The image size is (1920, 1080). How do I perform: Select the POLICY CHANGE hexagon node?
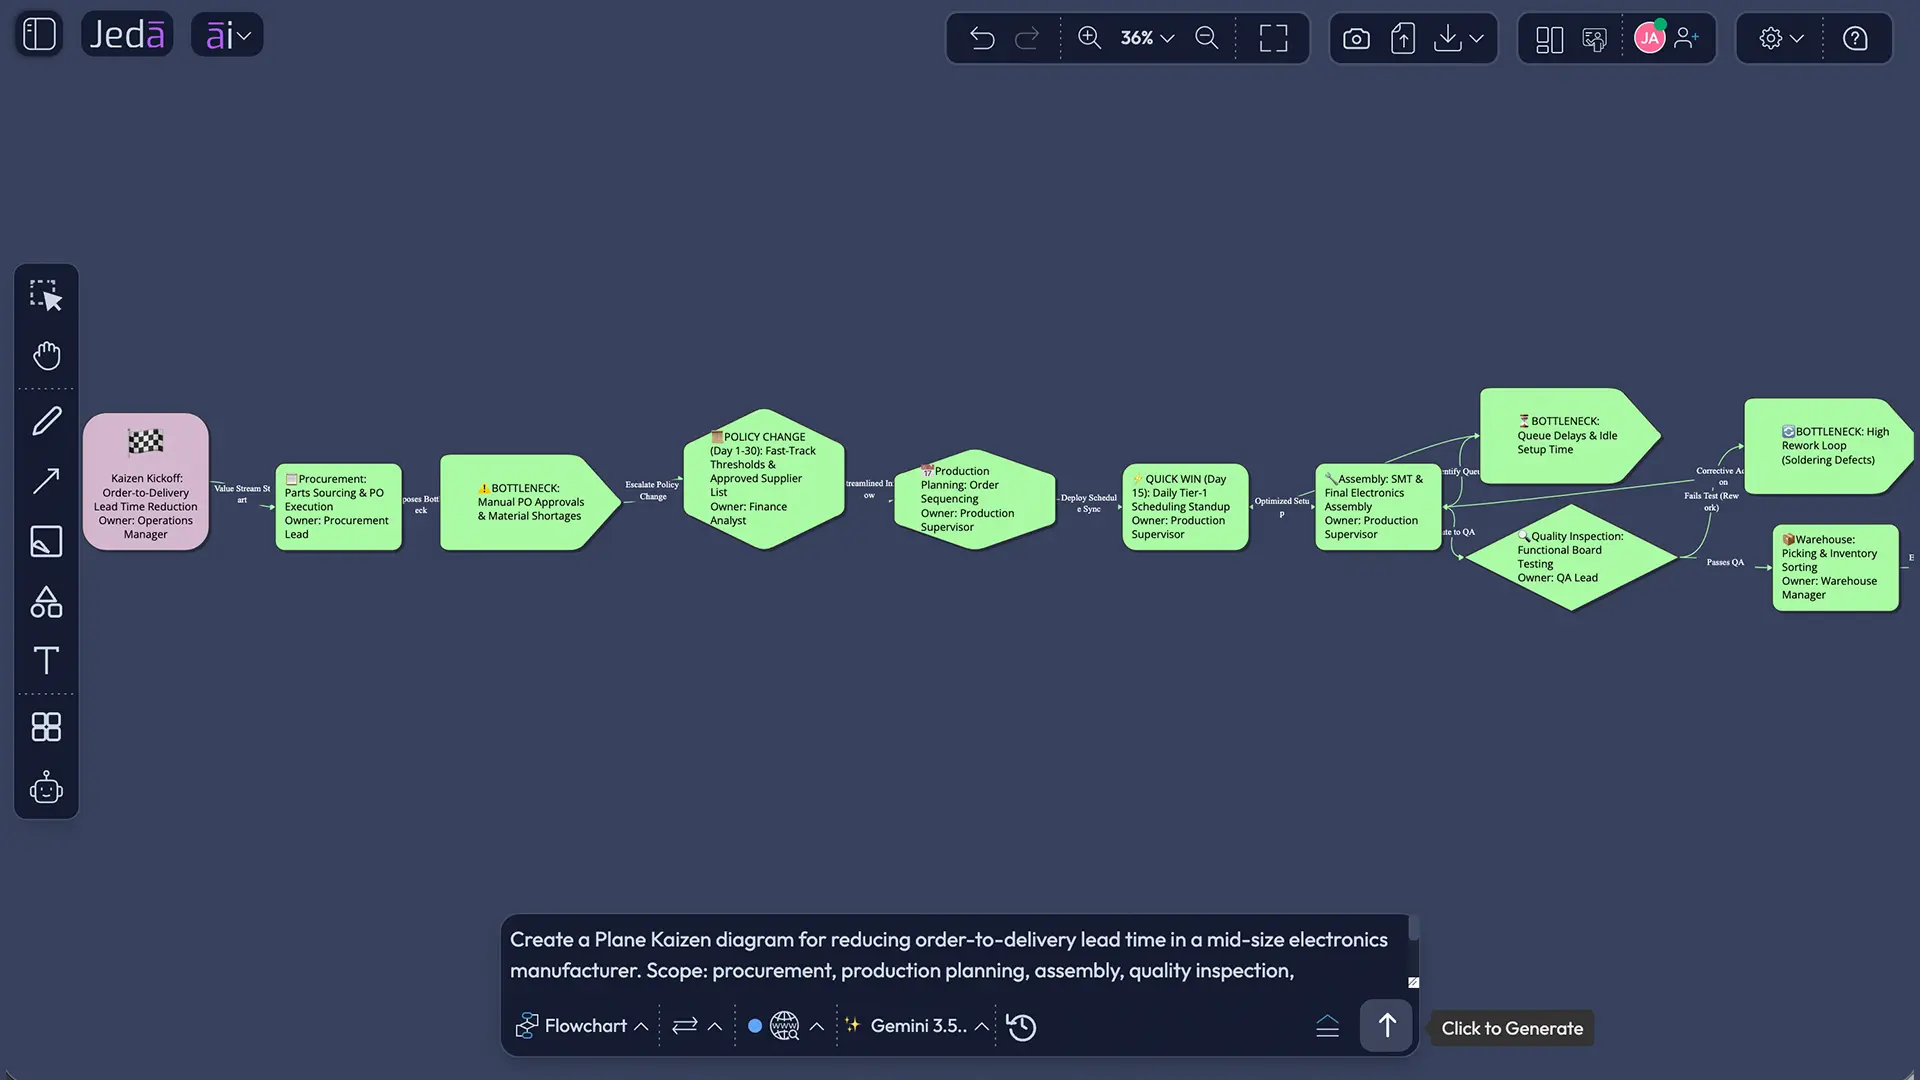click(764, 480)
